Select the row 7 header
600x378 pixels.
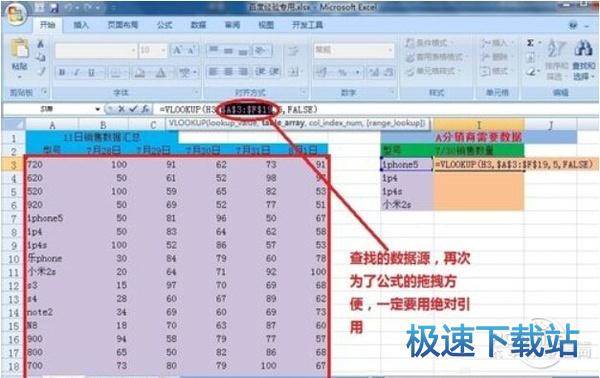13,218
